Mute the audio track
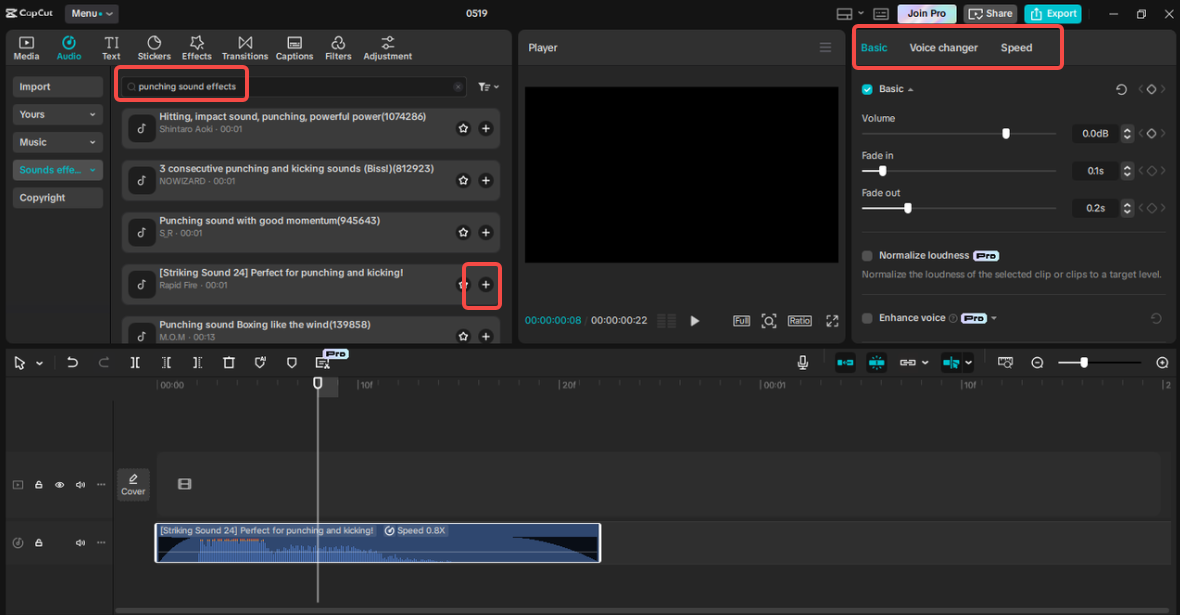This screenshot has width=1180, height=615. click(80, 542)
